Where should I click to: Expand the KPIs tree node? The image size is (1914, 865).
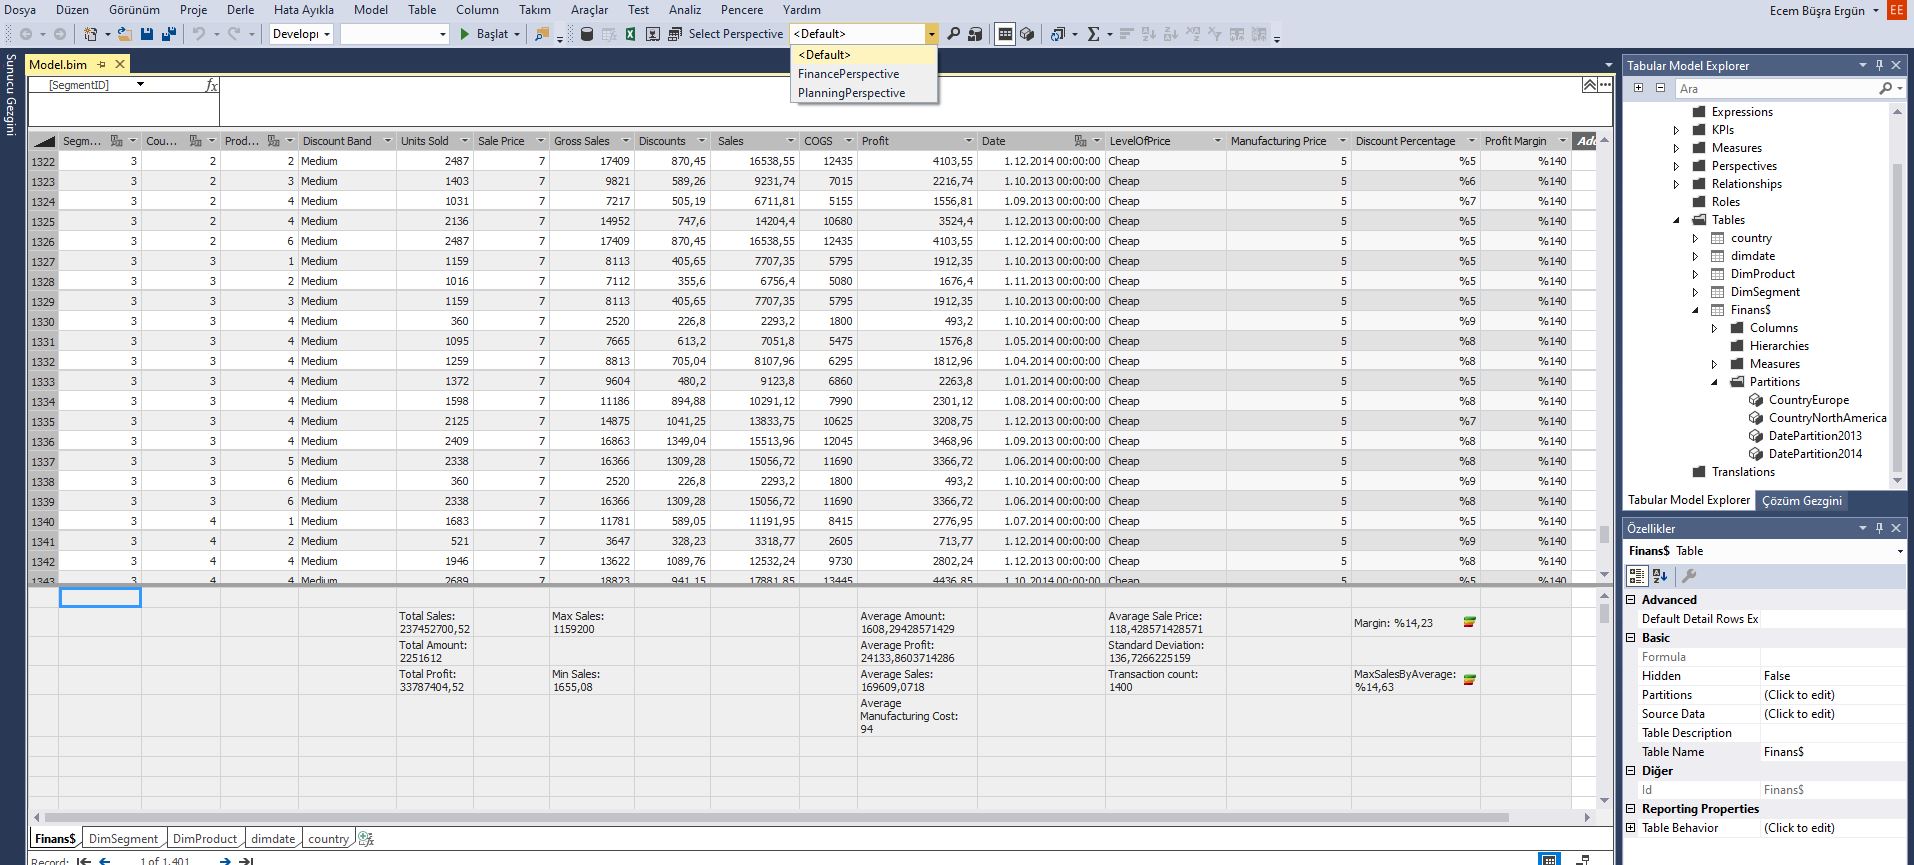tap(1677, 130)
